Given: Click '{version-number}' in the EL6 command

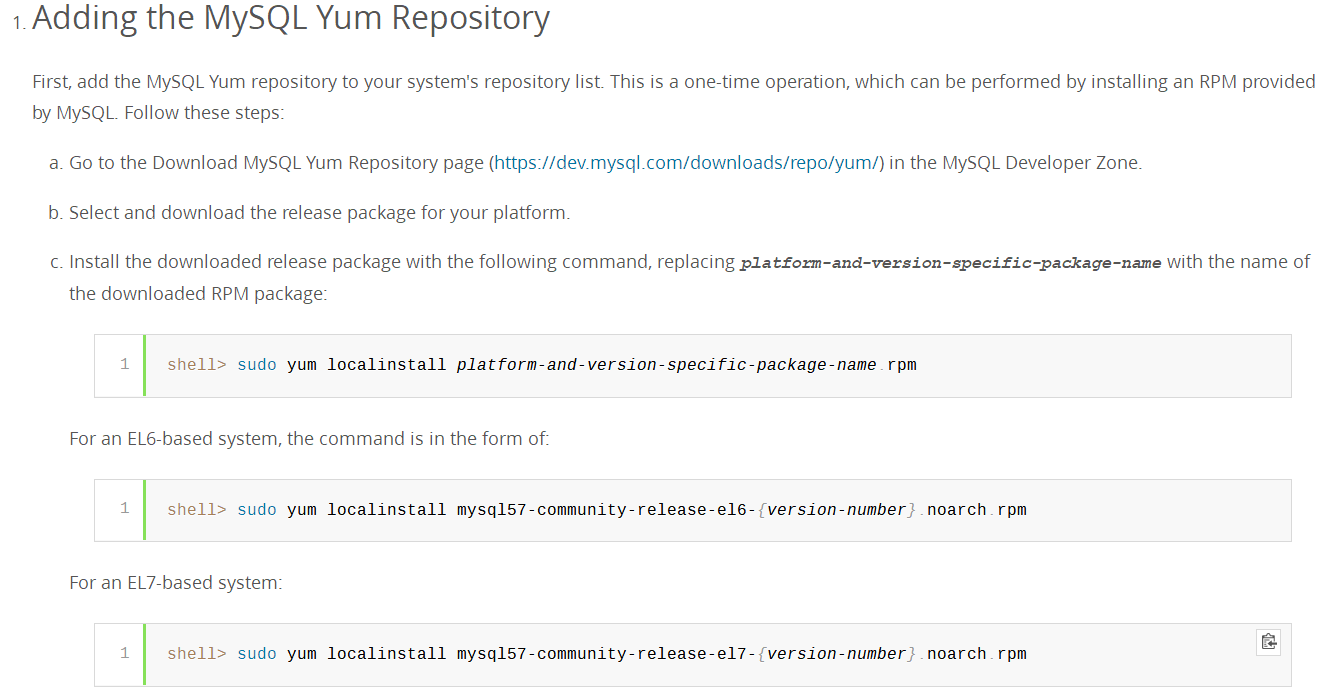Looking at the screenshot, I should point(837,510).
